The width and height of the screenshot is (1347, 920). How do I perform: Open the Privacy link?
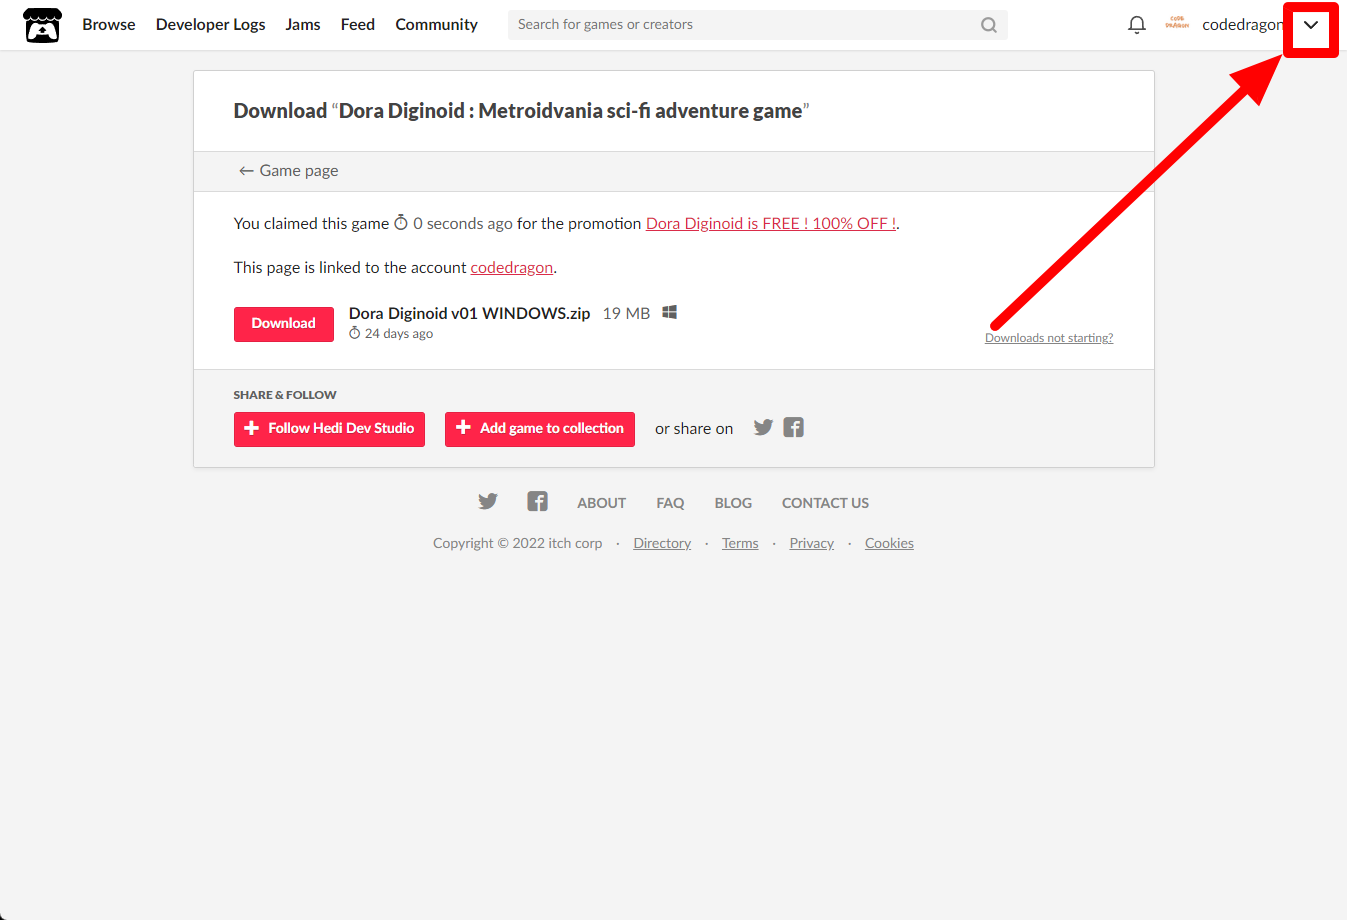pos(812,544)
